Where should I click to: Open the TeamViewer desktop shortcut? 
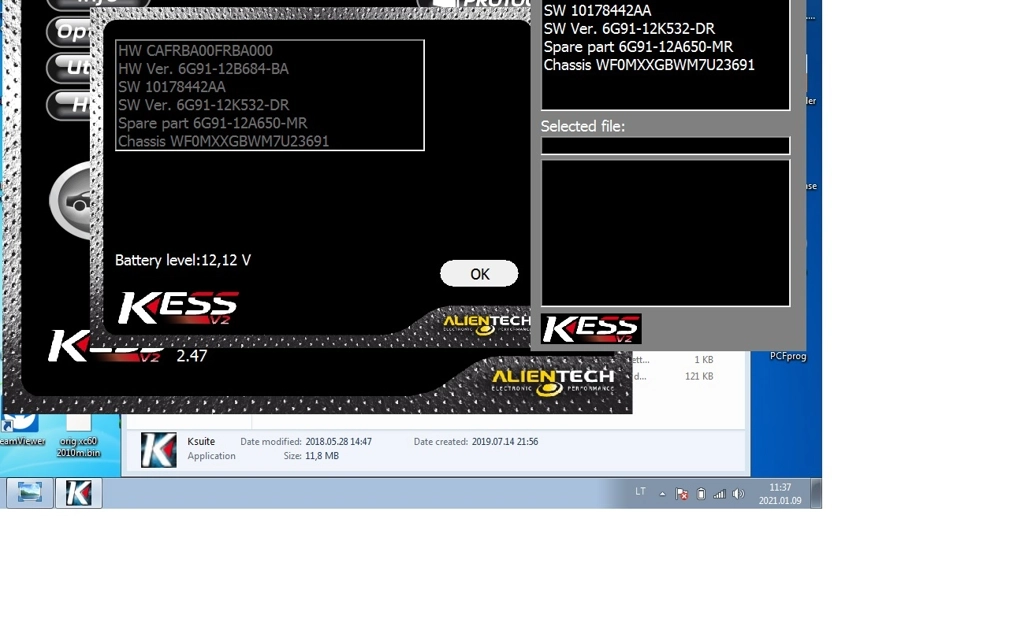coord(21,431)
